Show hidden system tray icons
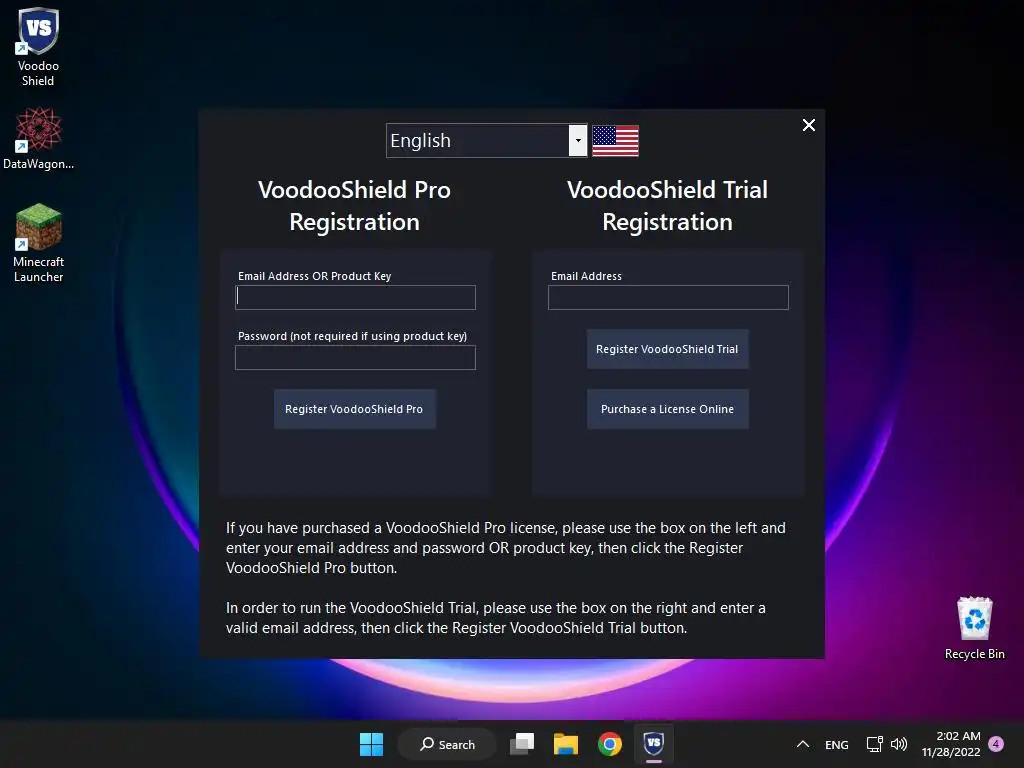Viewport: 1024px width, 768px height. pyautogui.click(x=803, y=744)
